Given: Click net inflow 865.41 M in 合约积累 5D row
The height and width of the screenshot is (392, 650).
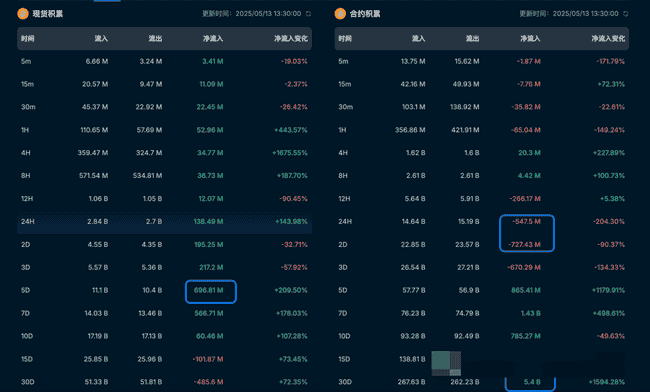Looking at the screenshot, I should [526, 290].
